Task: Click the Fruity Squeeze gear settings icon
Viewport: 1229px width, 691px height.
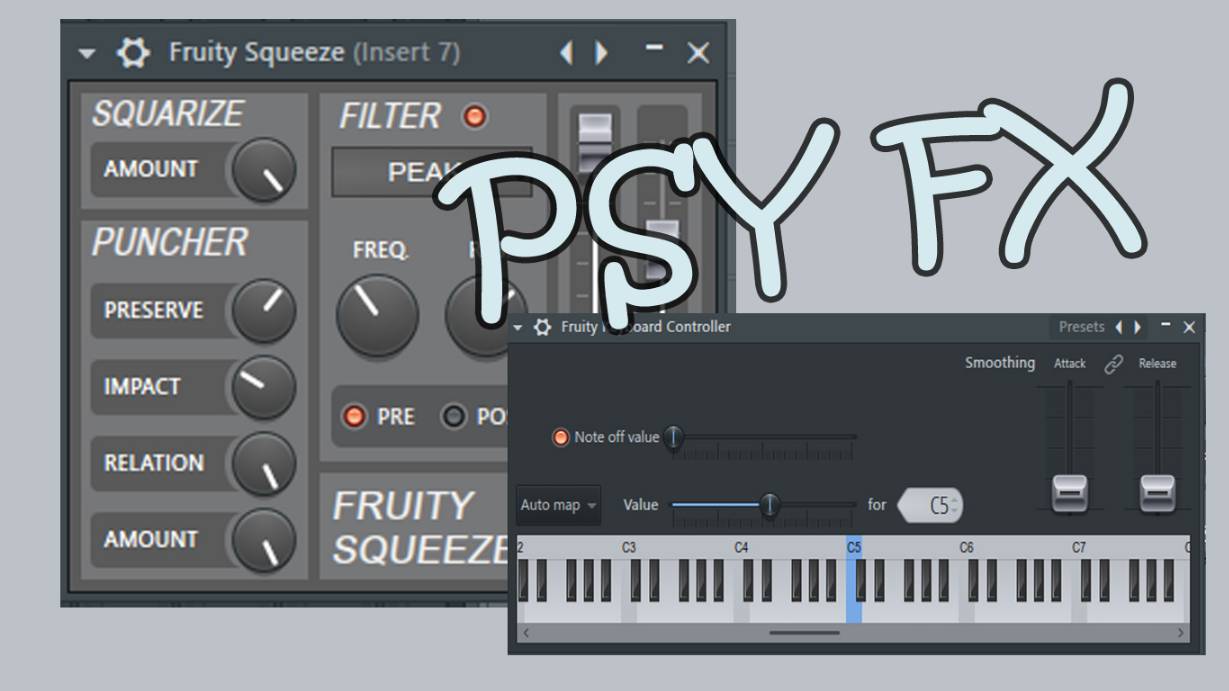Action: pos(132,53)
